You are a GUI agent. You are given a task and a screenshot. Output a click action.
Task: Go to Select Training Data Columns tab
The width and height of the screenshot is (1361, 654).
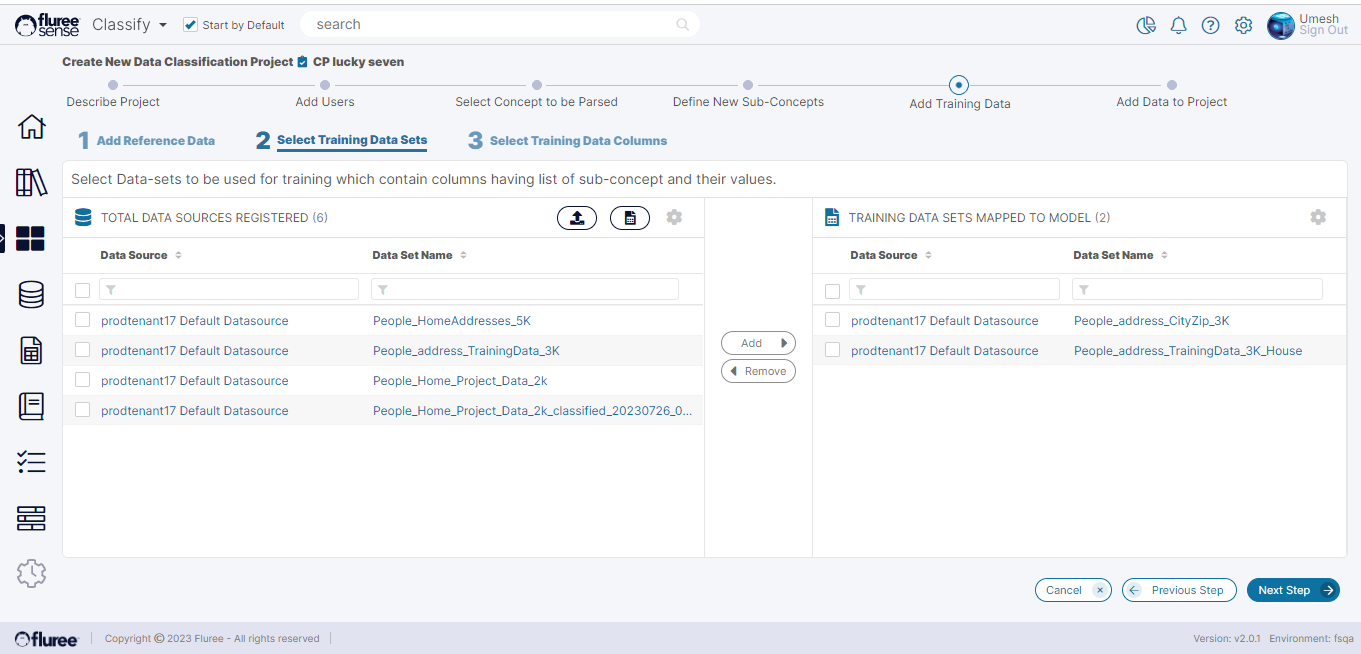tap(577, 141)
